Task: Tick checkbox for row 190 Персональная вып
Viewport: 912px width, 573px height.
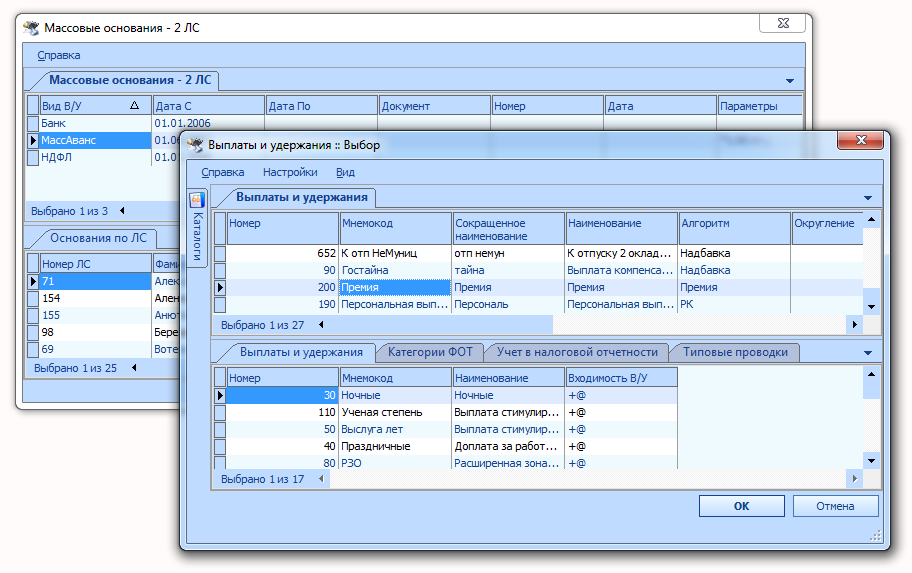Action: click(220, 304)
